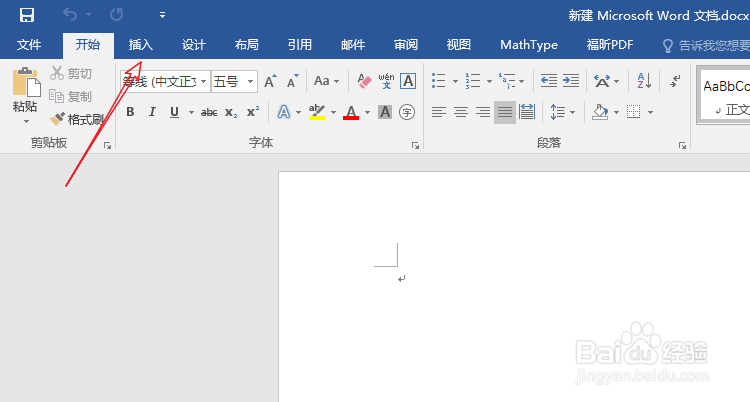Click Clear All Formatting eraser icon
Viewport: 750px width, 402px height.
[x=364, y=81]
